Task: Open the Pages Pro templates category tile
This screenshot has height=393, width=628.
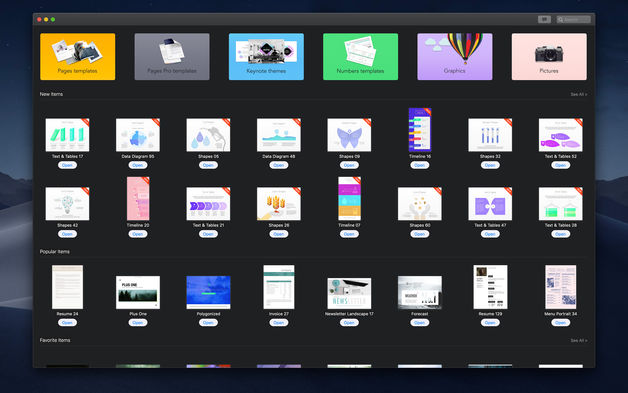Action: point(172,56)
